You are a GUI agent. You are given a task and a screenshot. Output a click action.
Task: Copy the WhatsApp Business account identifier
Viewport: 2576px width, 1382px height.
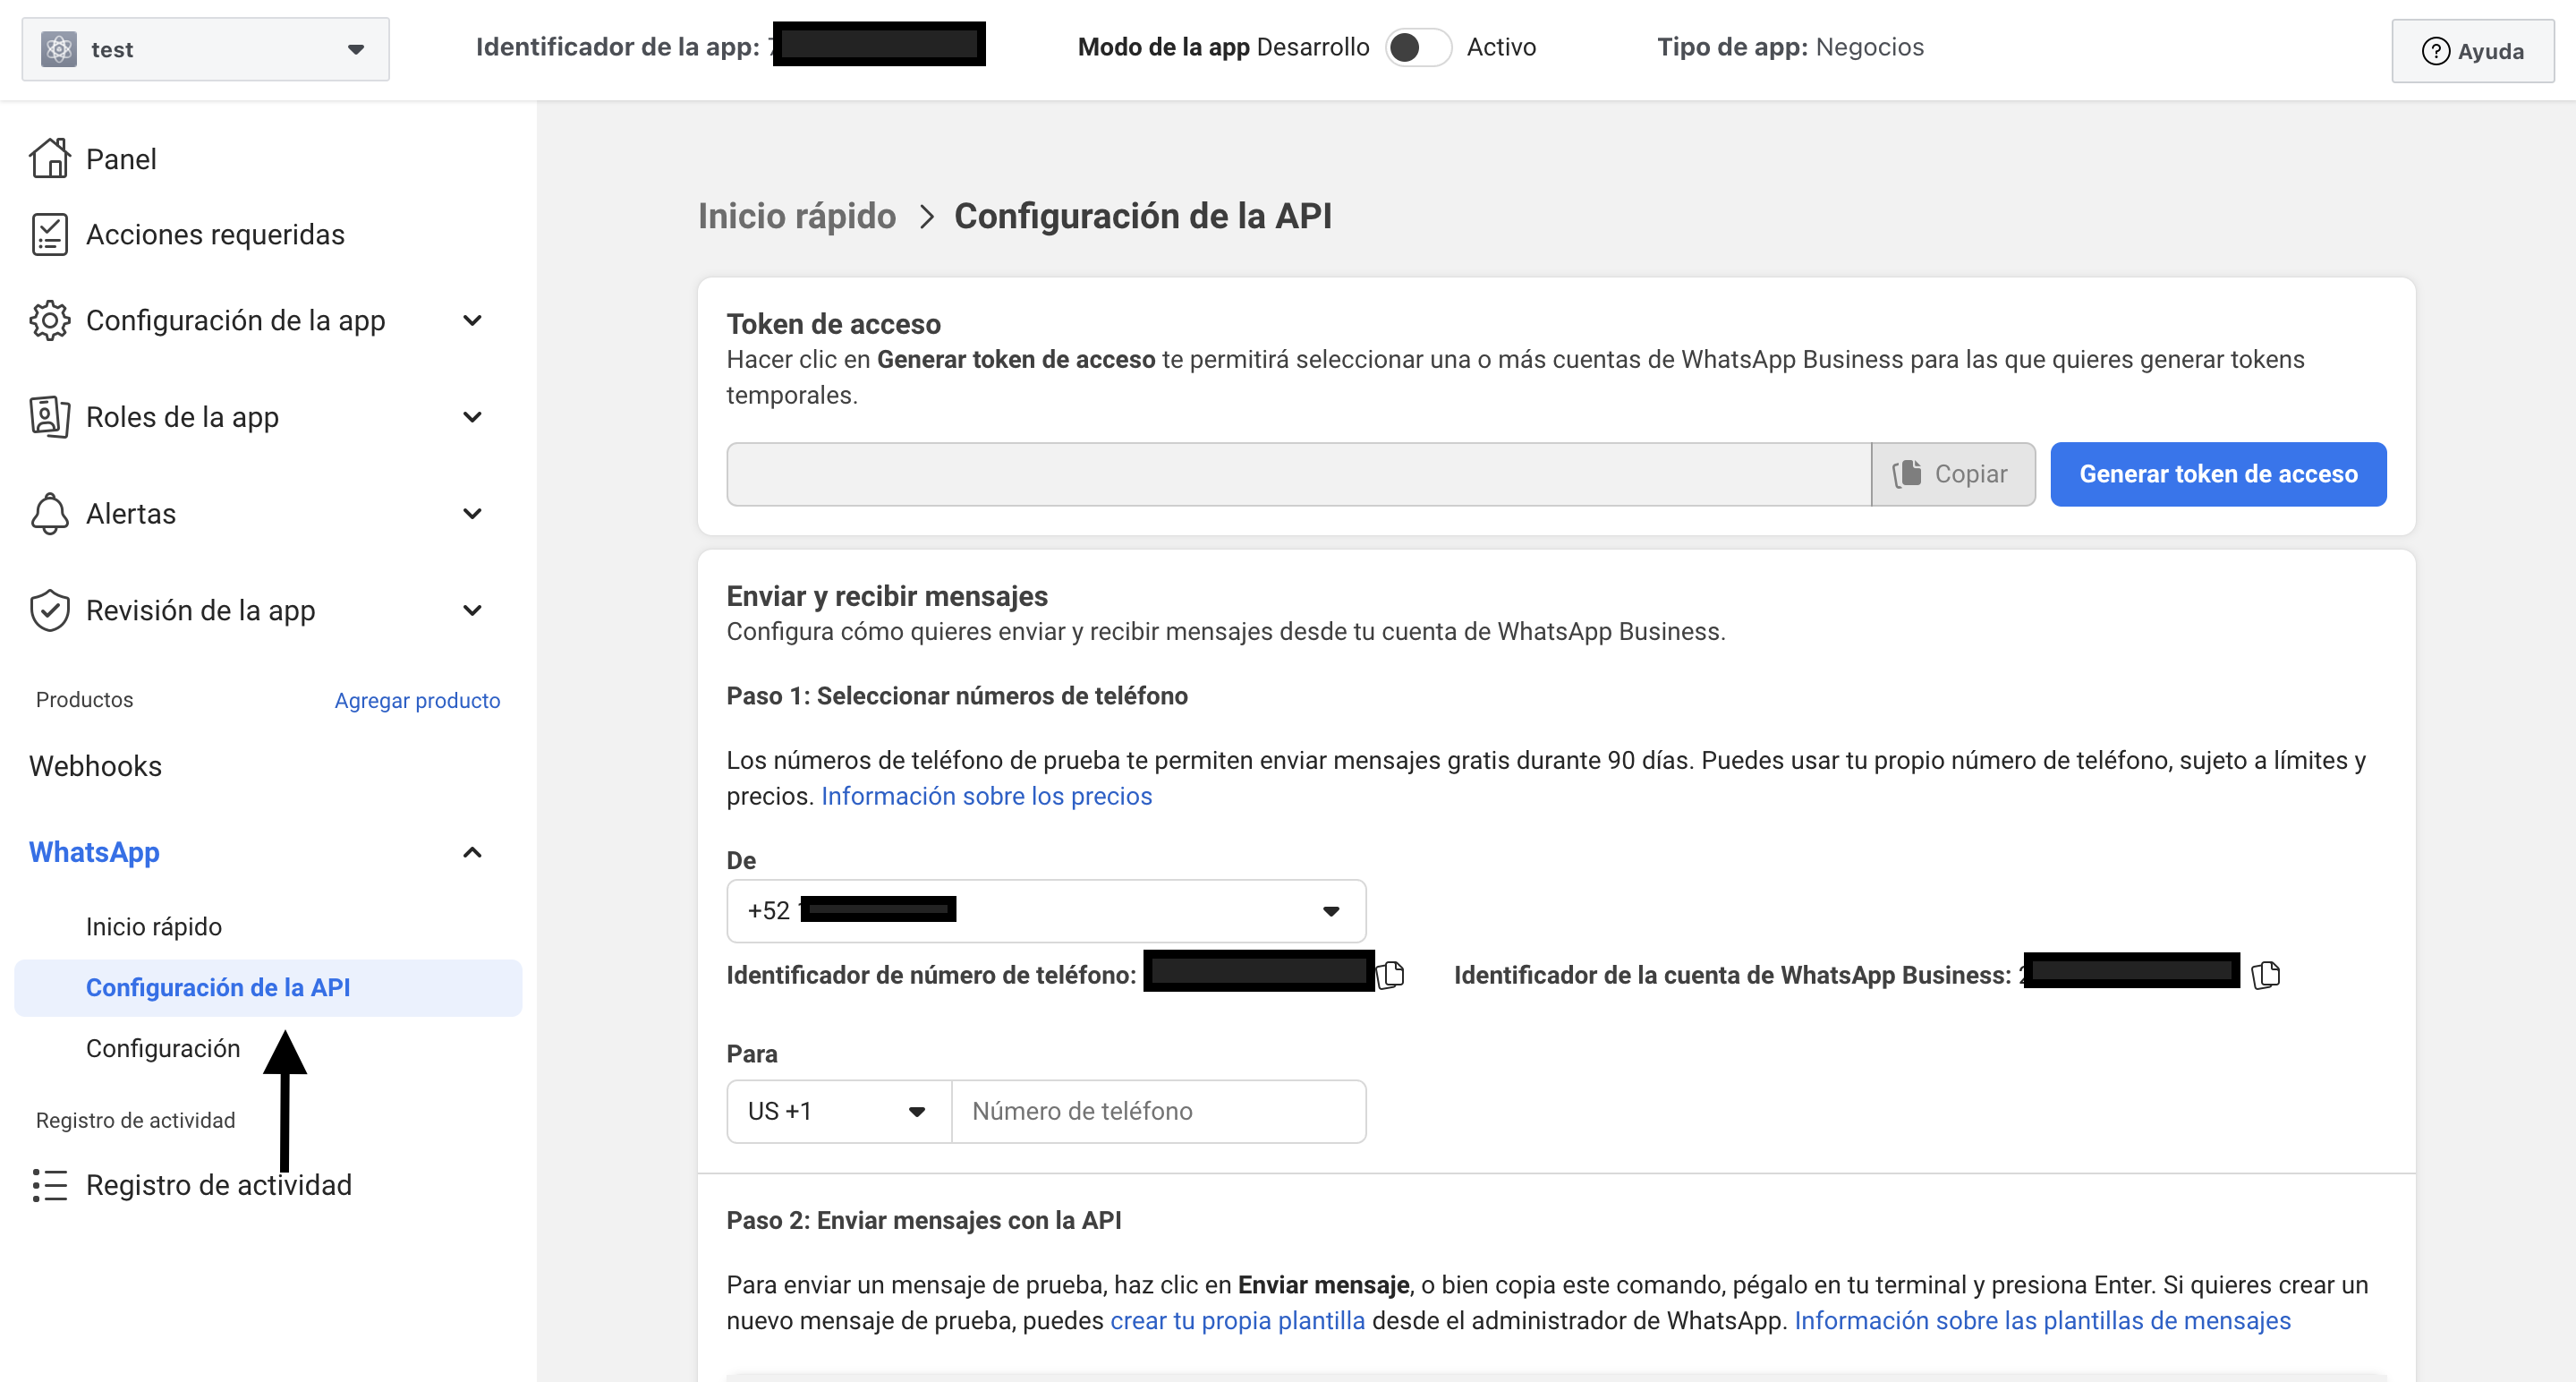click(2265, 974)
